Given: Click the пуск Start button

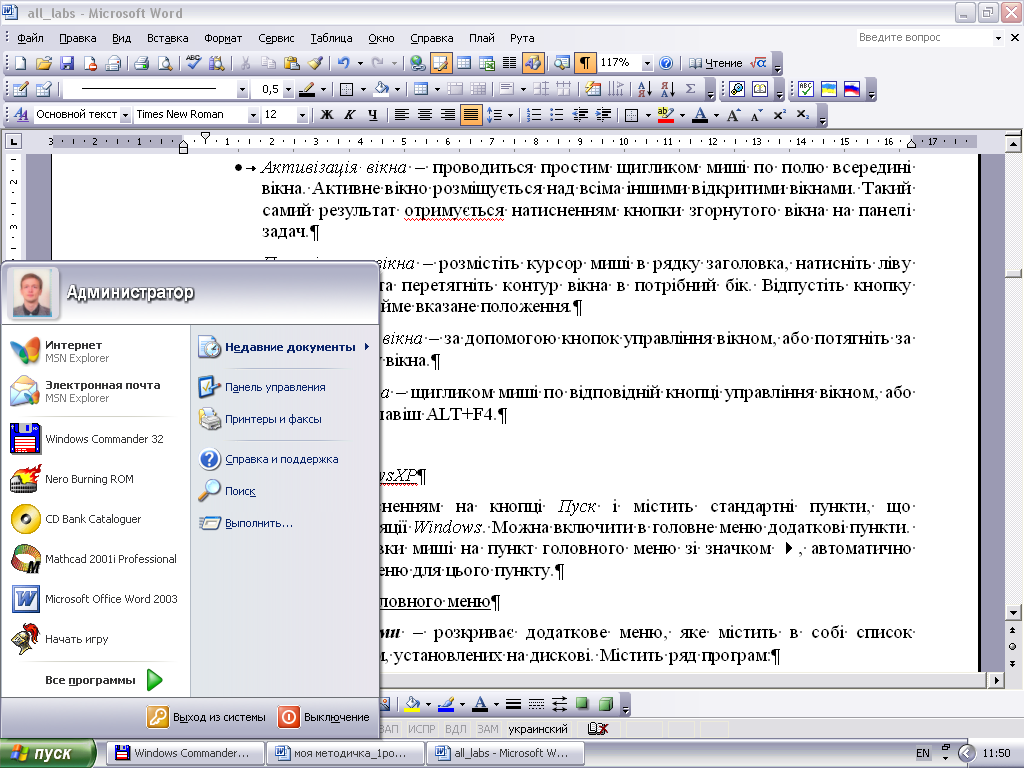Looking at the screenshot, I should (x=47, y=754).
